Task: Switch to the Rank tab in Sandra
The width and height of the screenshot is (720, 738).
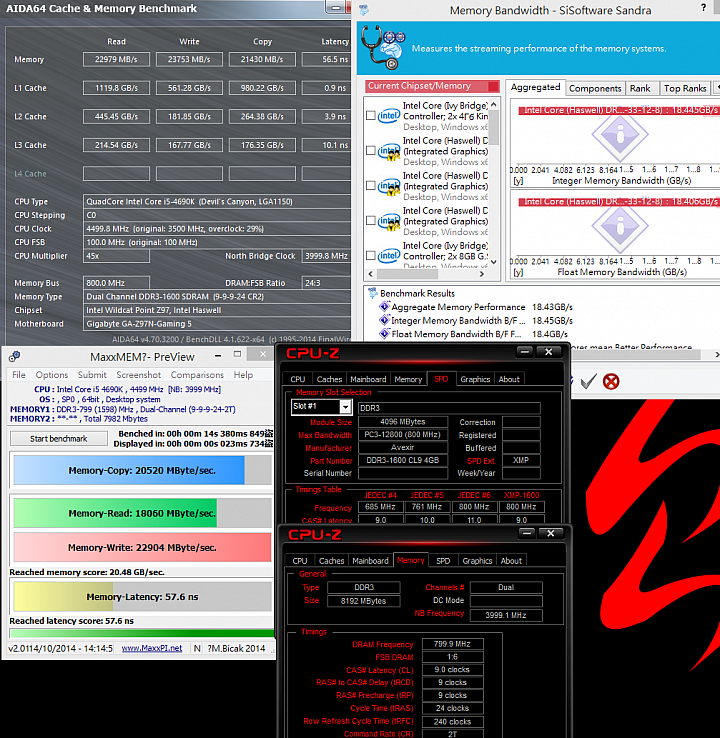Action: (640, 88)
